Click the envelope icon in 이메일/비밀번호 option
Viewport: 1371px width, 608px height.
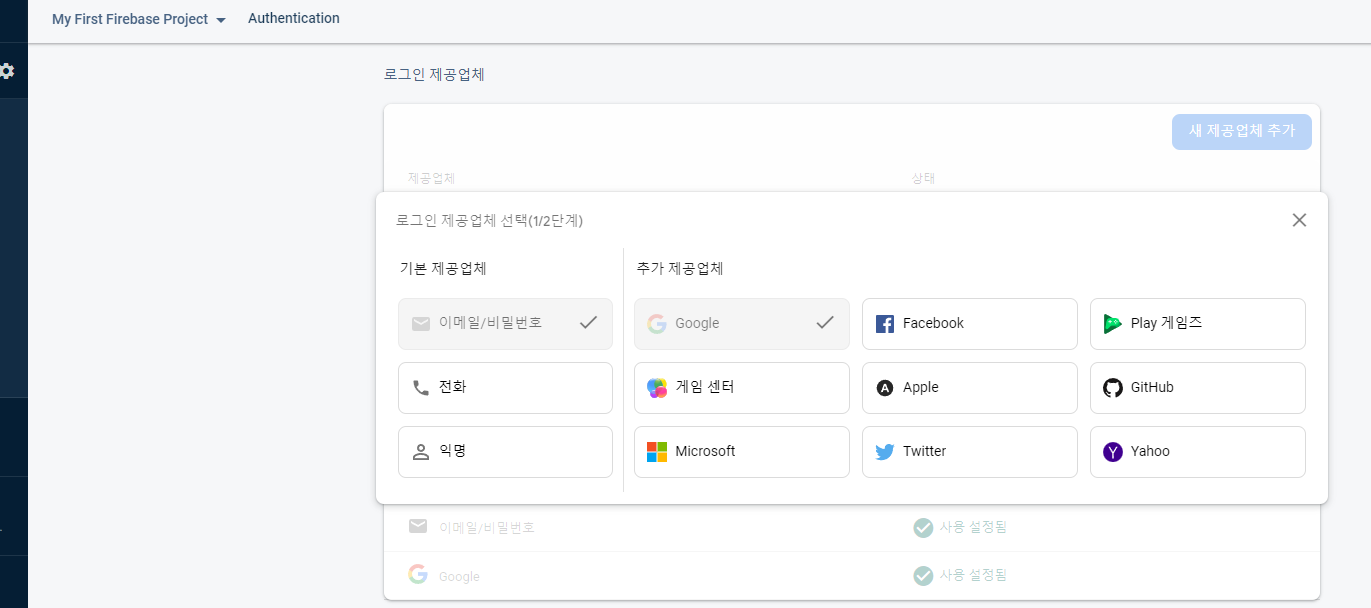(420, 324)
